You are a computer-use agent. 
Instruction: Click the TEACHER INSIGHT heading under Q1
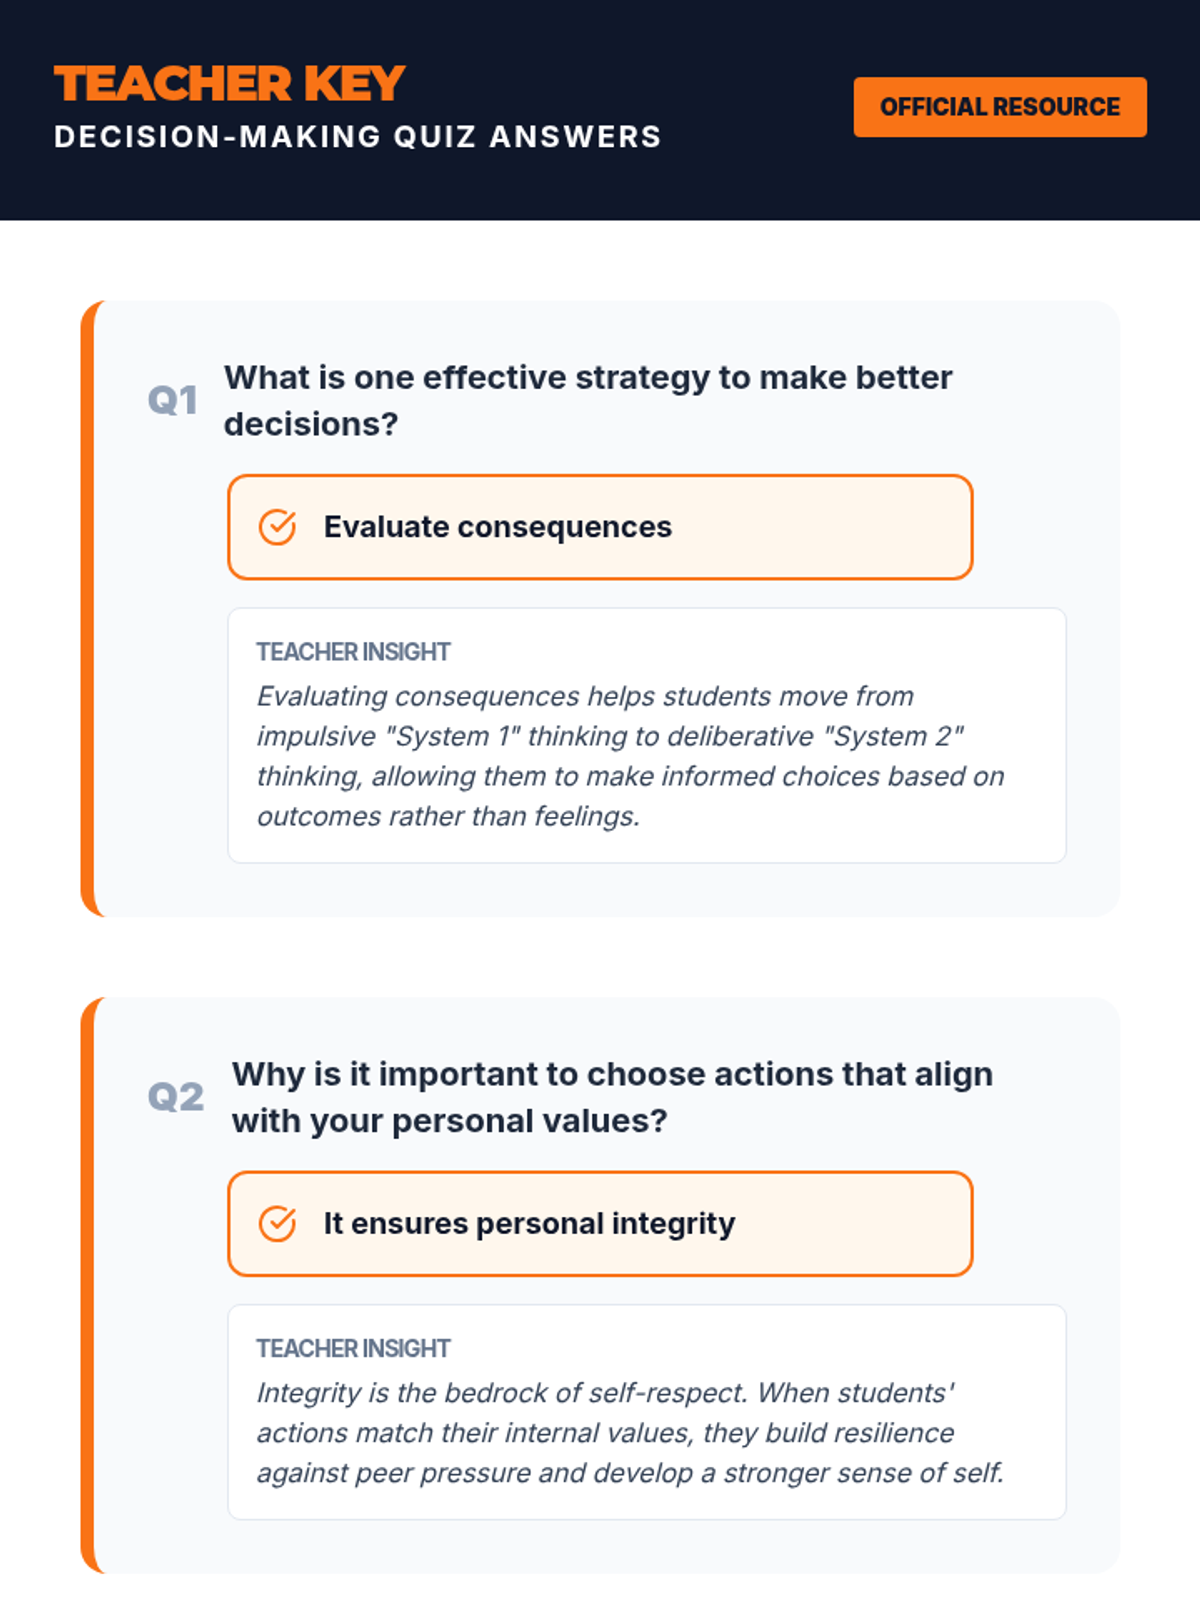[x=353, y=652]
